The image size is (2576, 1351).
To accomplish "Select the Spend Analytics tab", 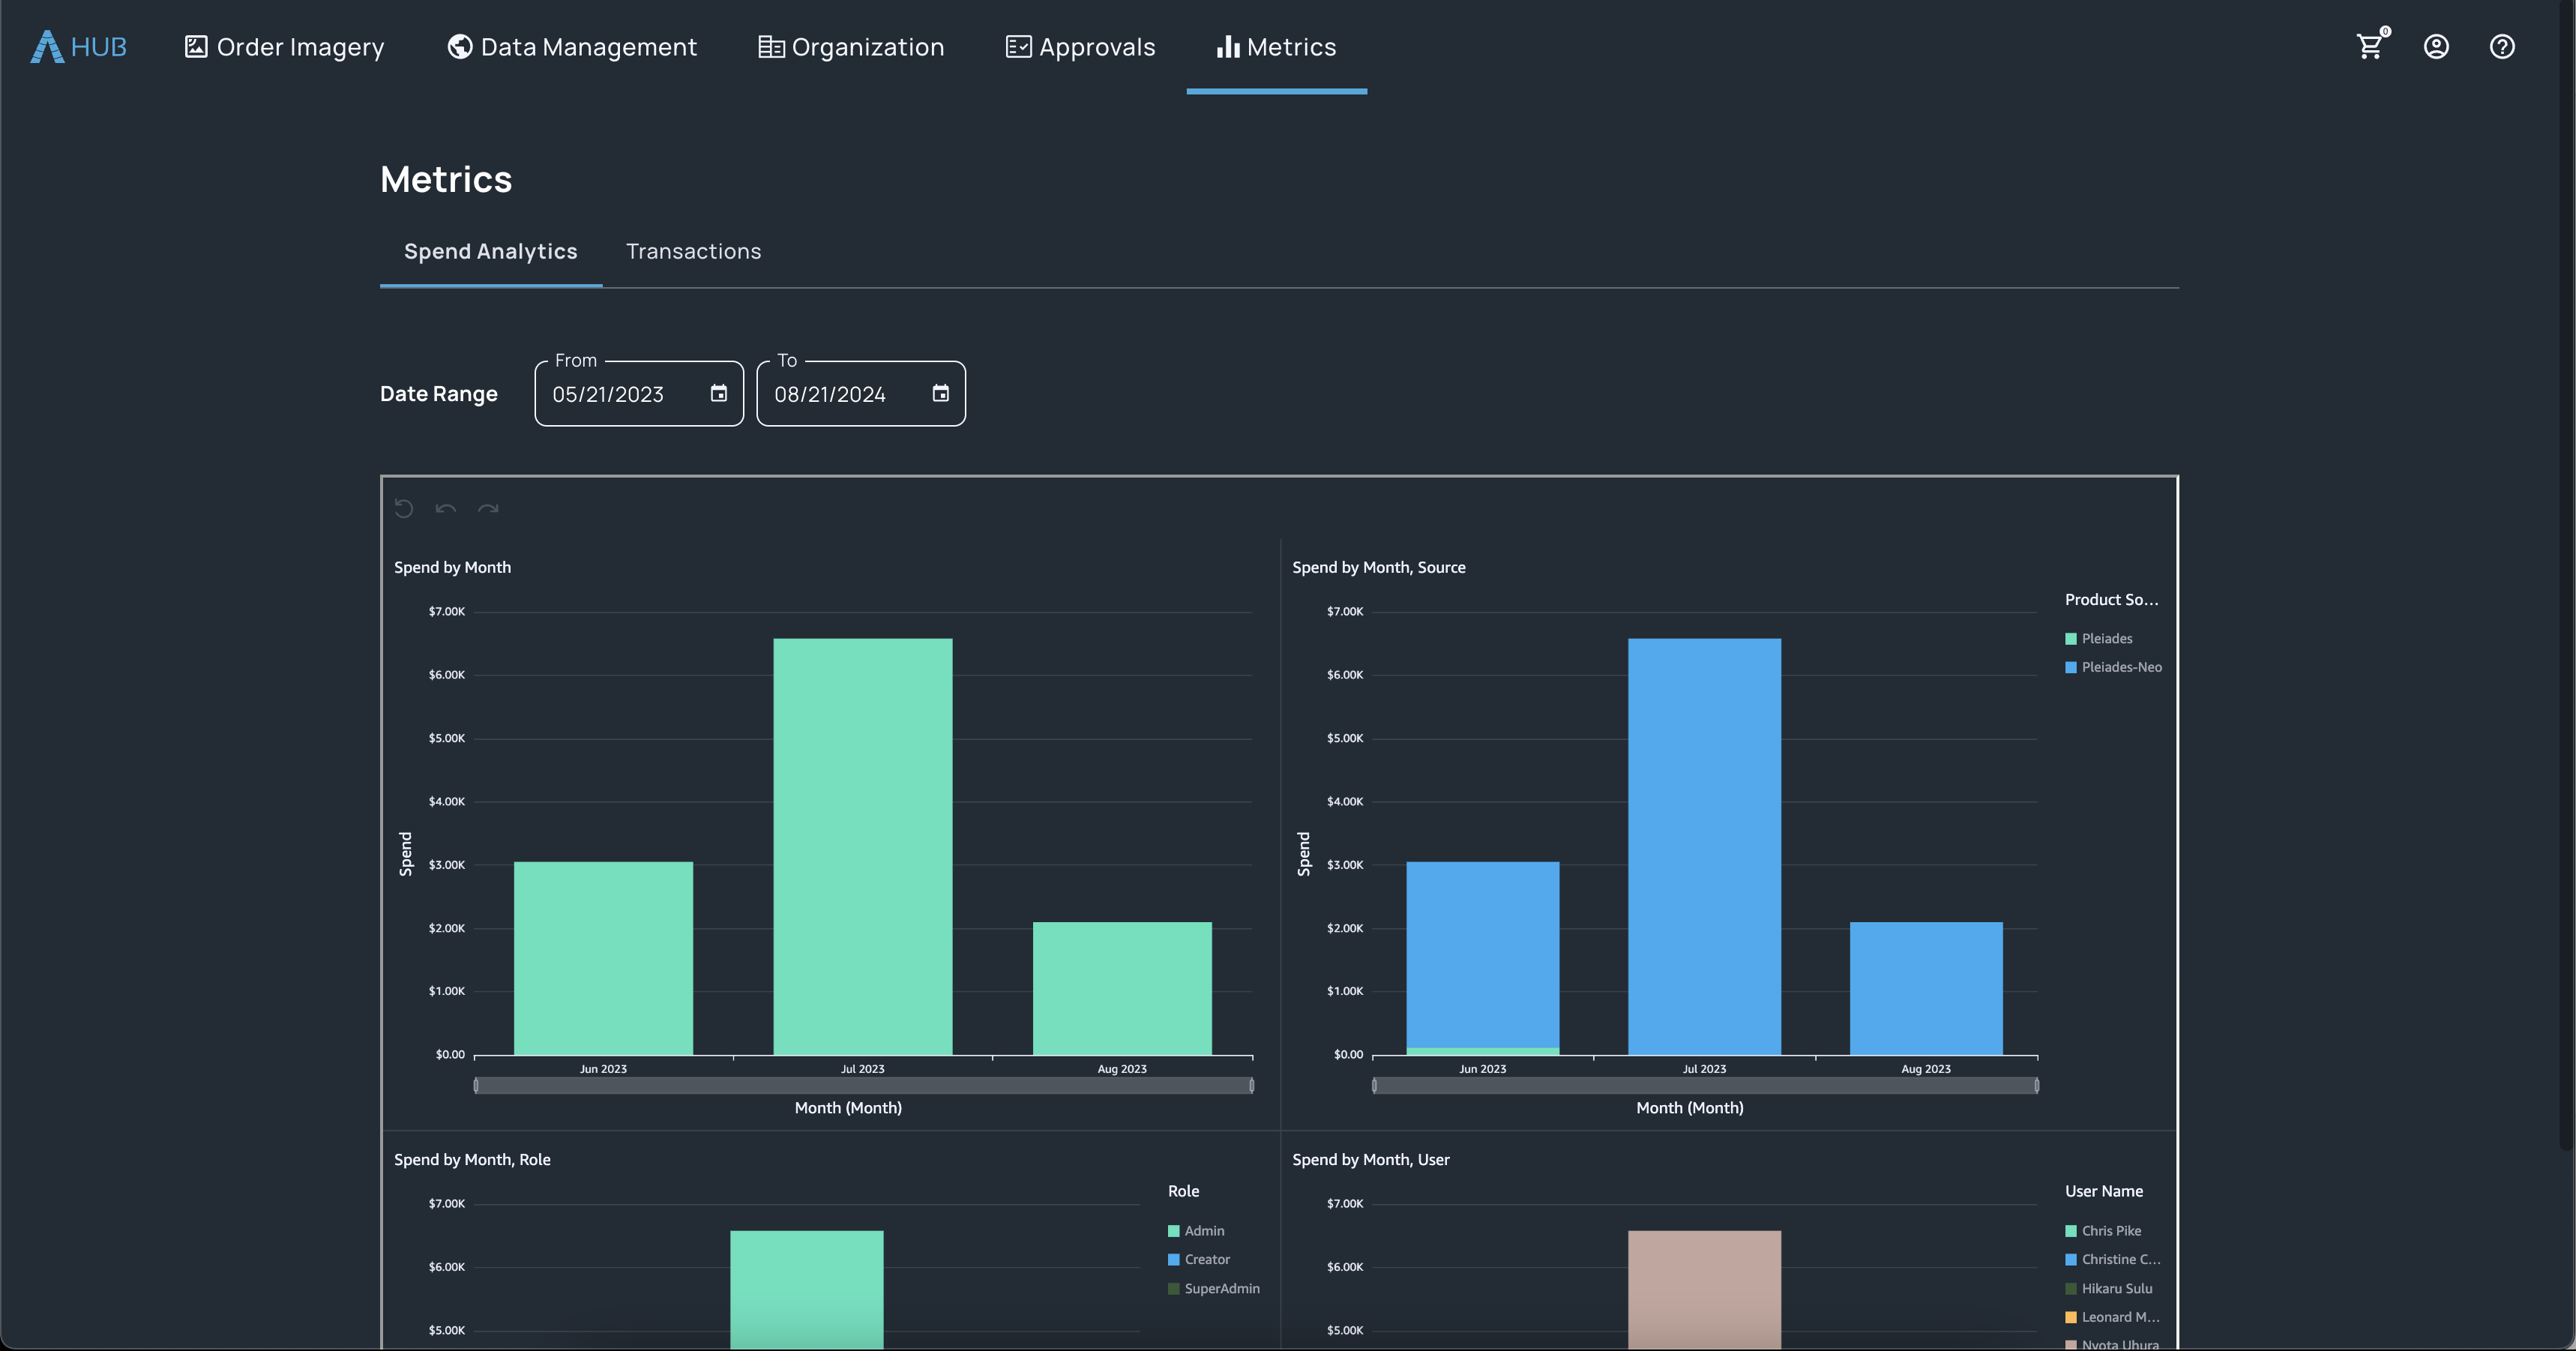I will 490,251.
